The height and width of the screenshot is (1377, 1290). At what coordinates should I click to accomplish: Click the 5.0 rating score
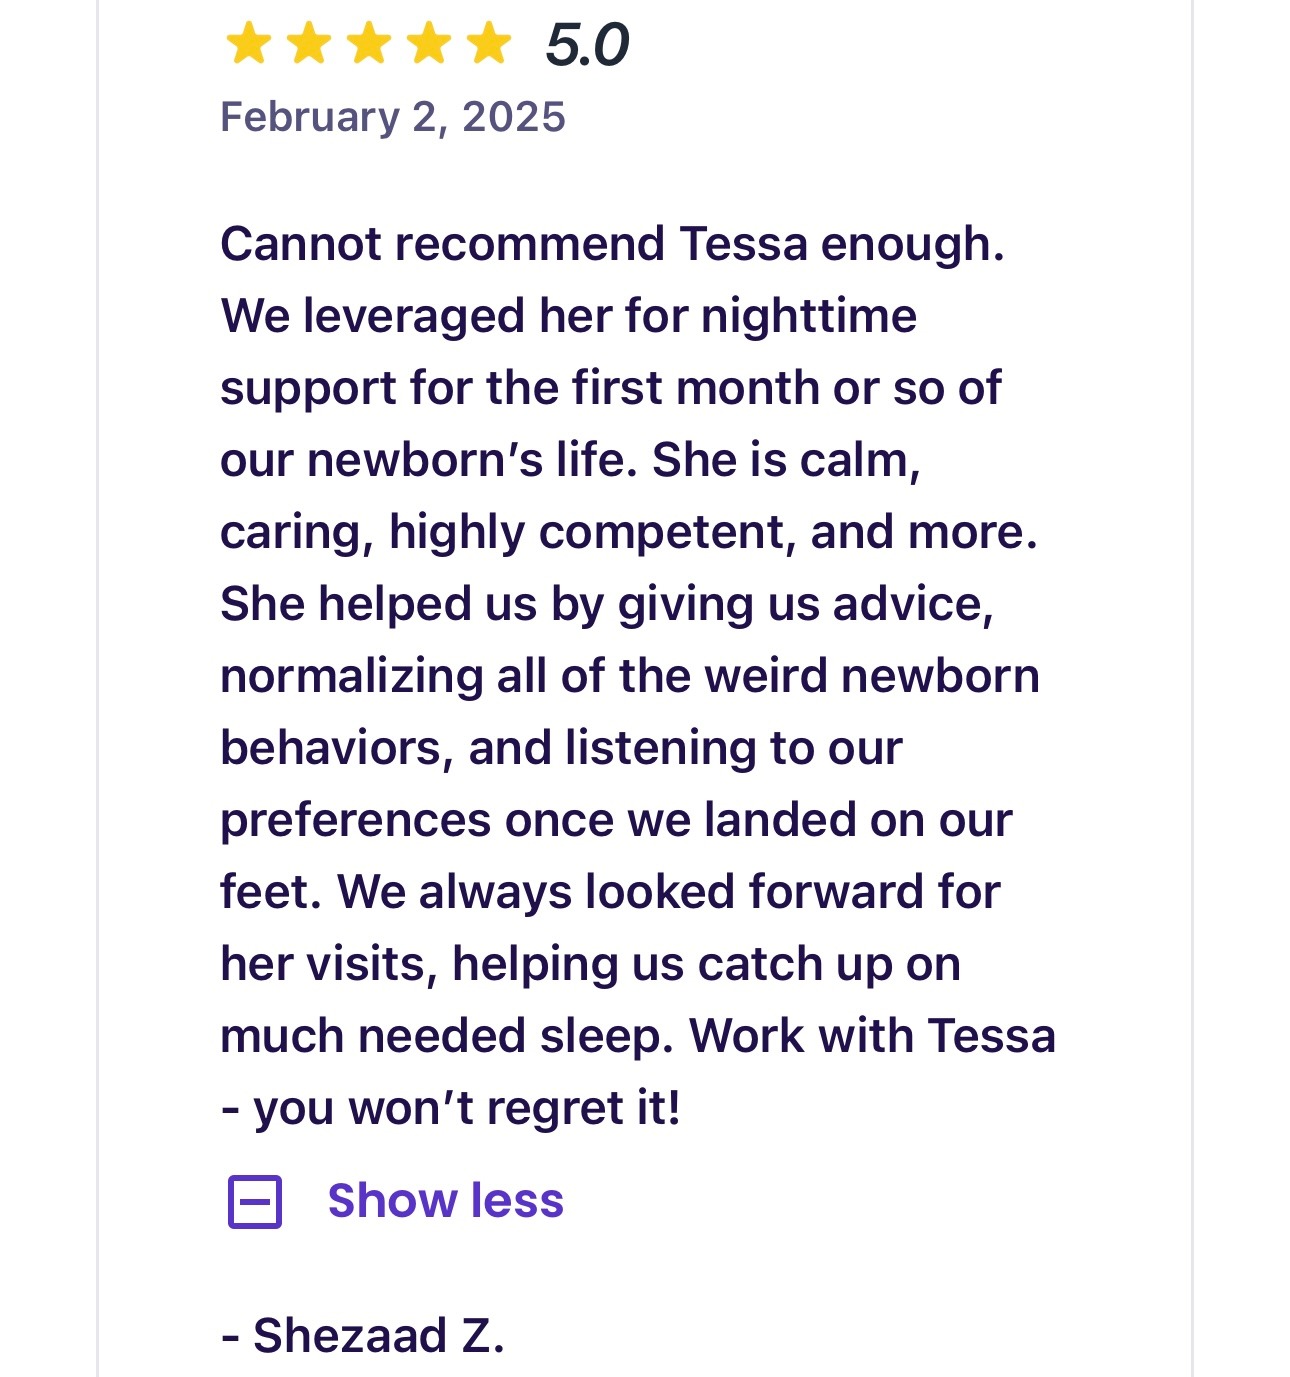pos(587,46)
